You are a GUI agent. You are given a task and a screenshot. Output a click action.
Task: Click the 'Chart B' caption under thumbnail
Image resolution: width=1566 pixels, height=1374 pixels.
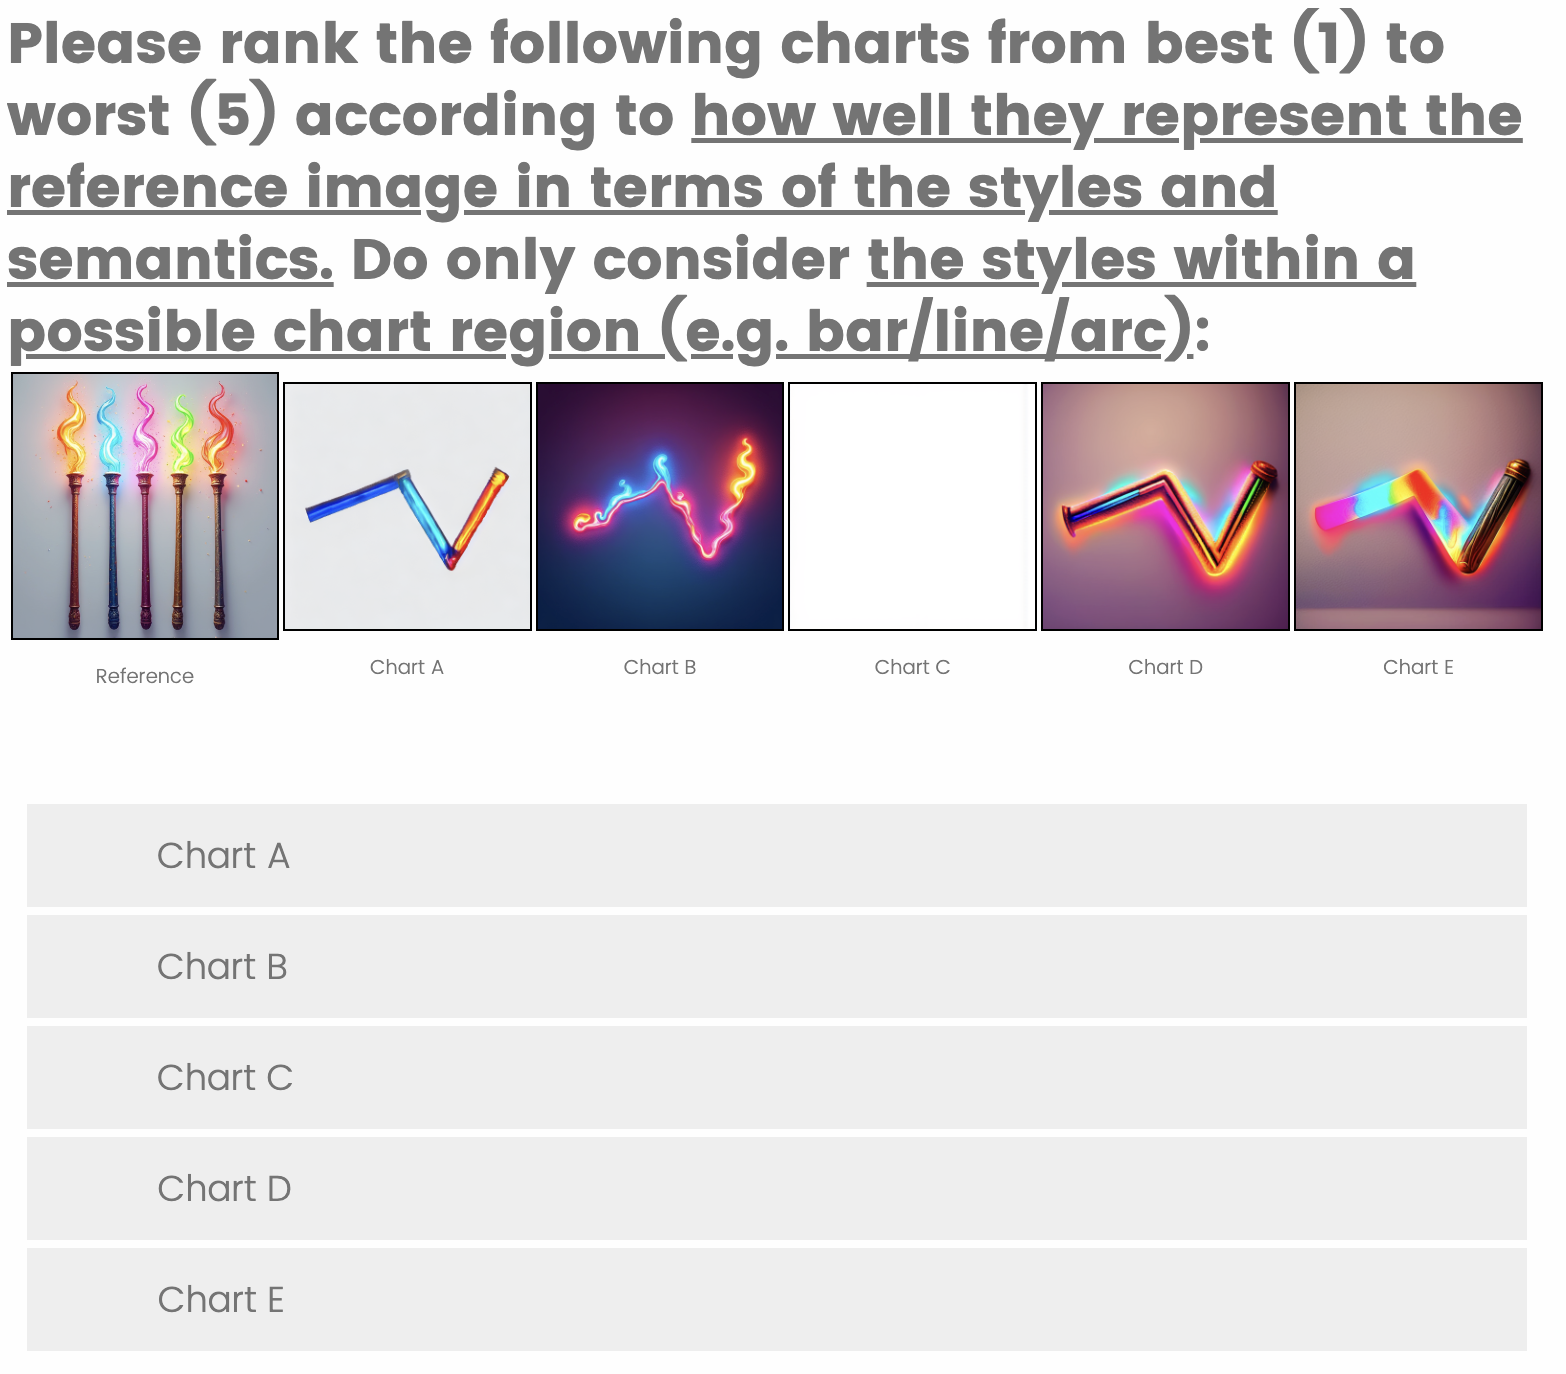(660, 667)
